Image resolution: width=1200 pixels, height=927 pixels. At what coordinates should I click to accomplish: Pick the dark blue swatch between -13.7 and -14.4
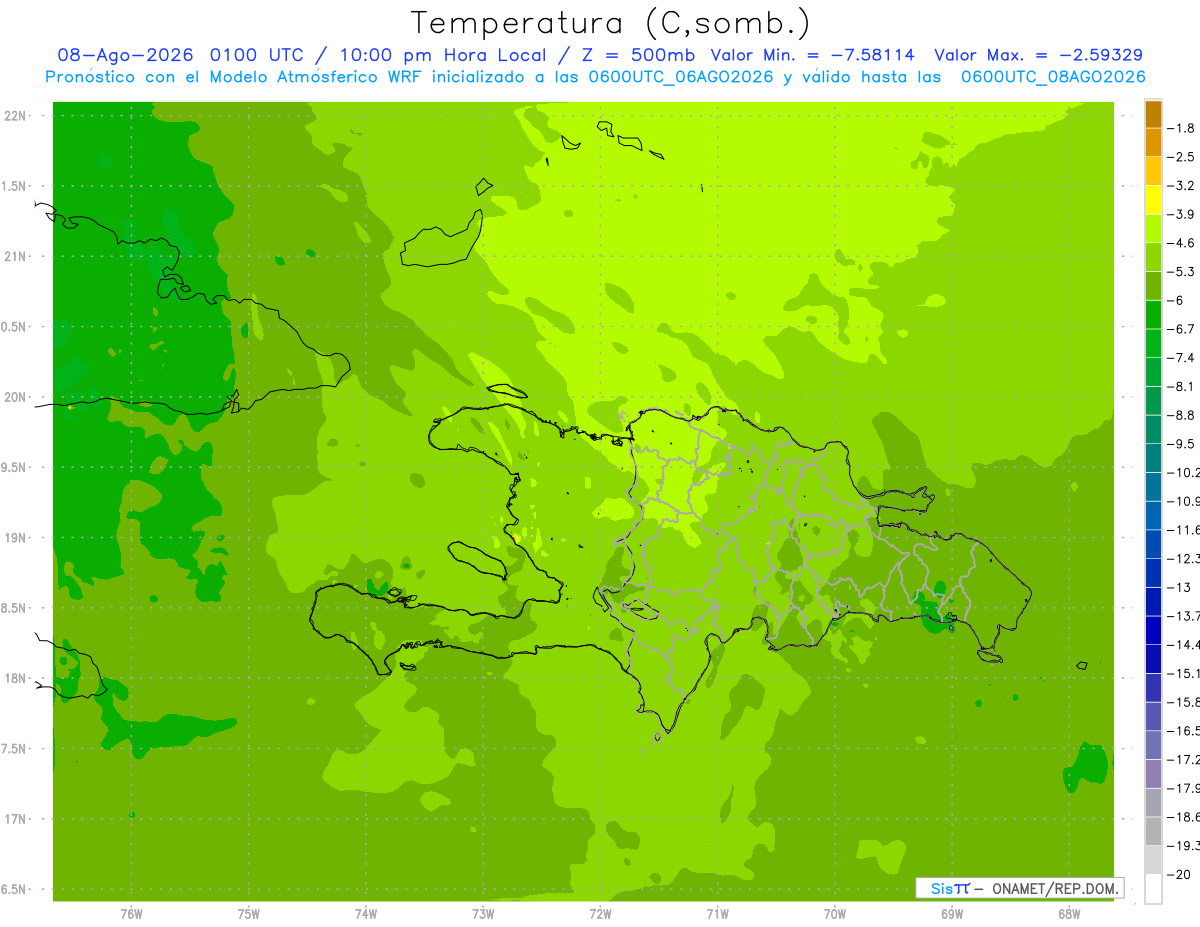1153,630
